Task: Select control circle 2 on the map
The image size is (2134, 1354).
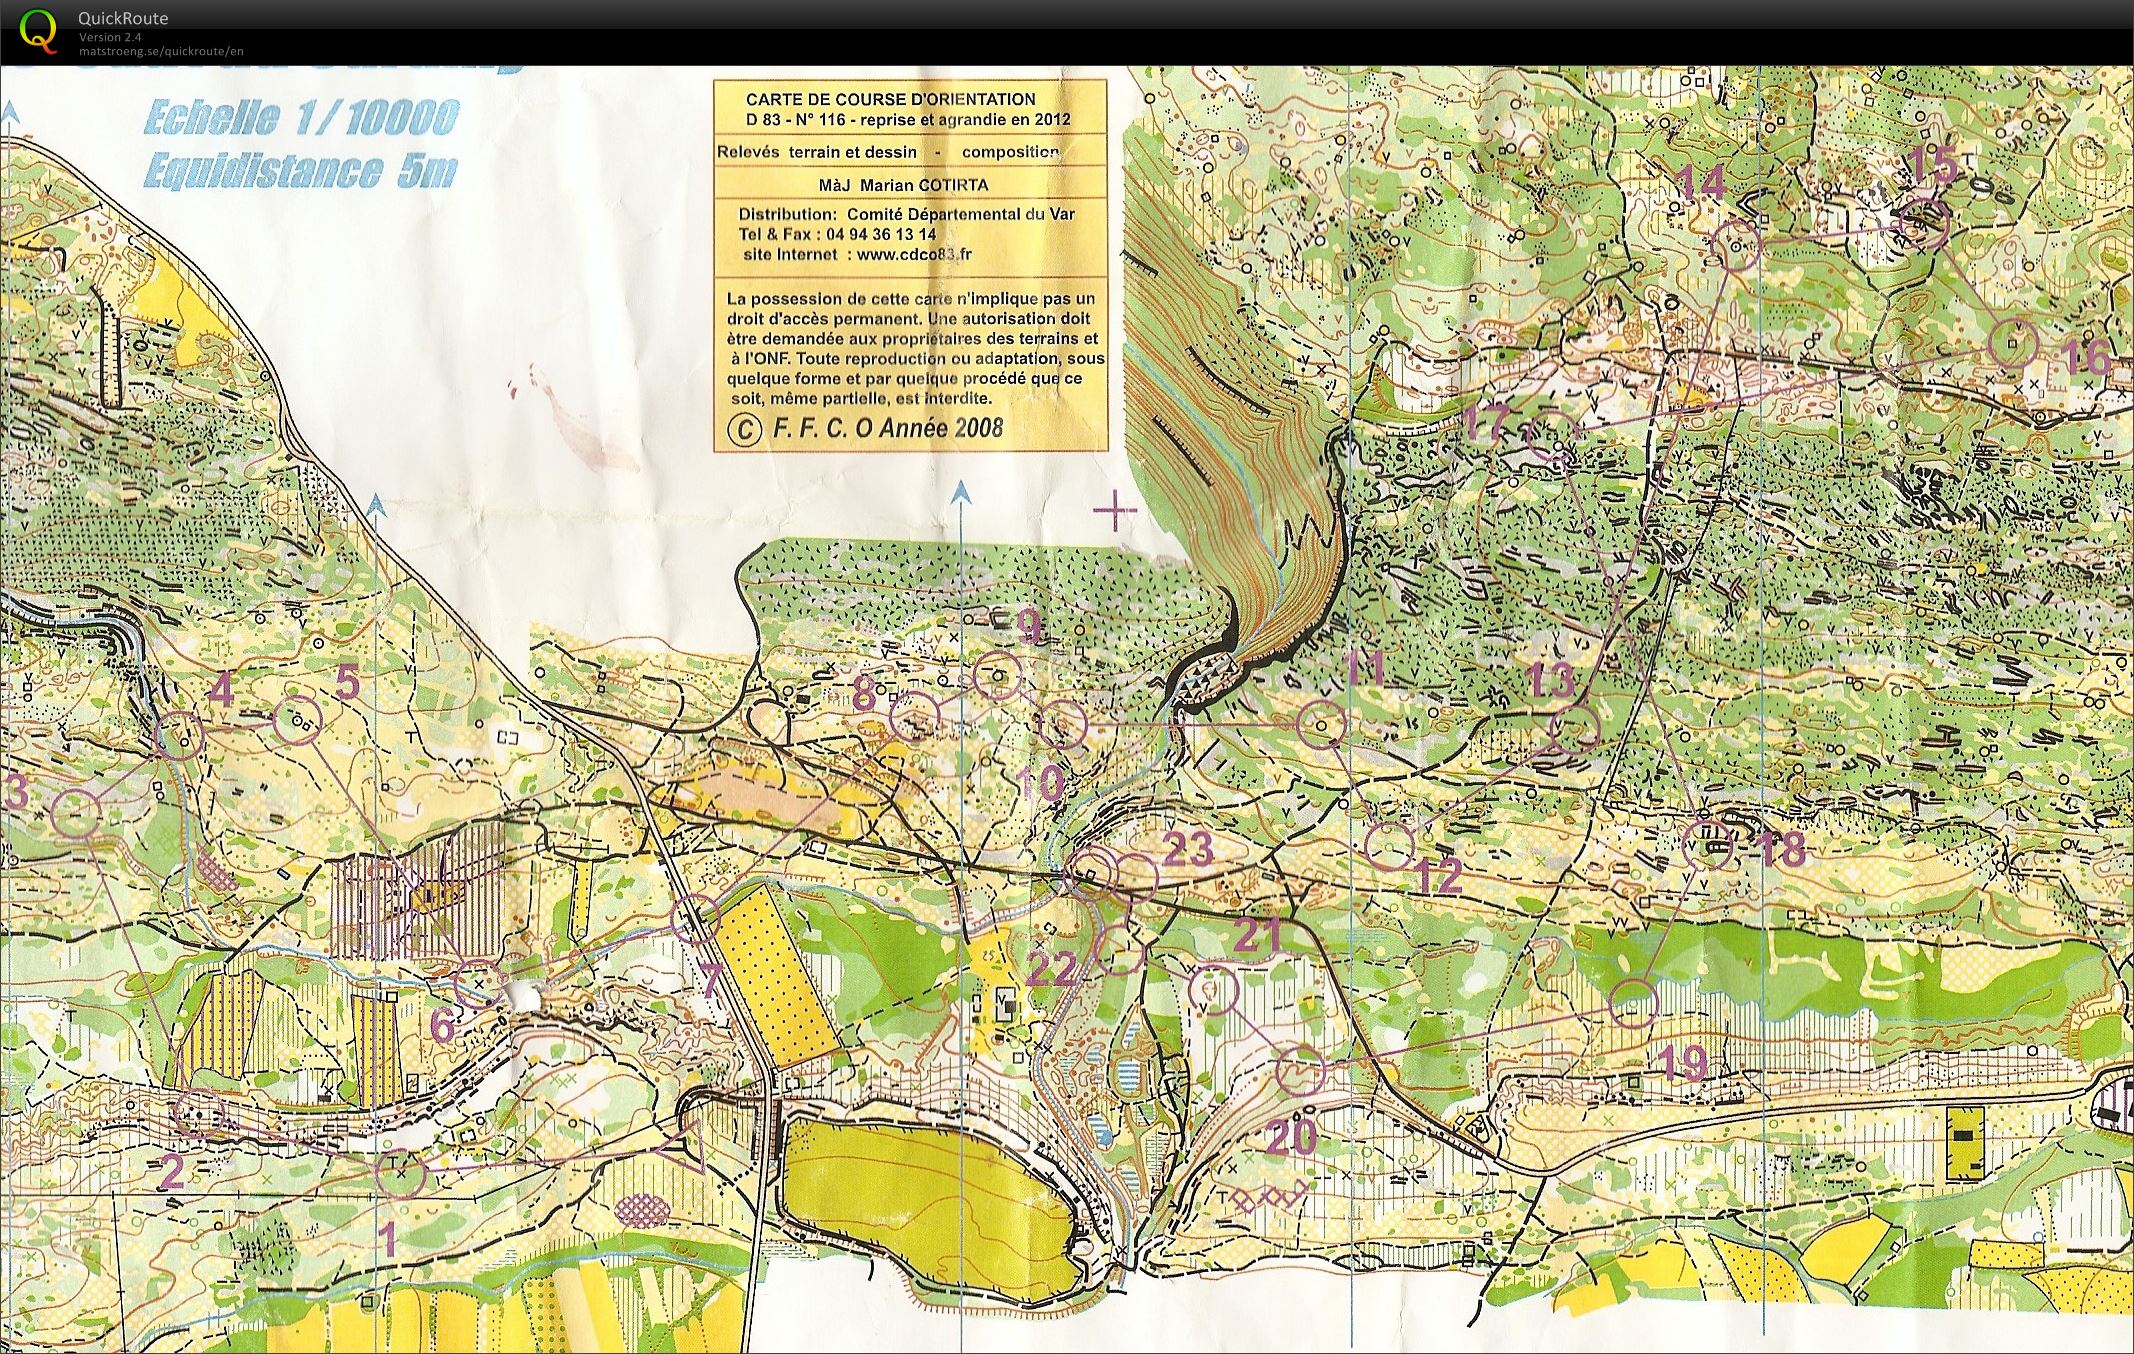Action: click(201, 1113)
